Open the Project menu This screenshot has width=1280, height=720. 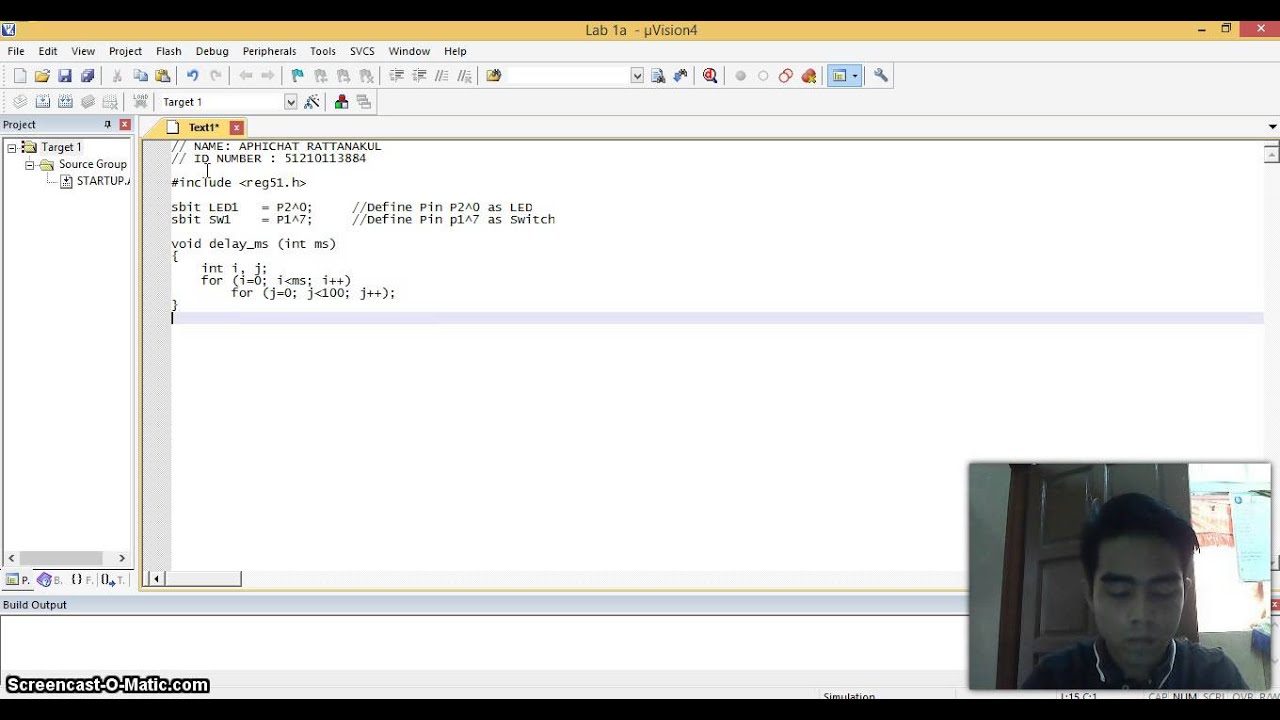(x=125, y=51)
